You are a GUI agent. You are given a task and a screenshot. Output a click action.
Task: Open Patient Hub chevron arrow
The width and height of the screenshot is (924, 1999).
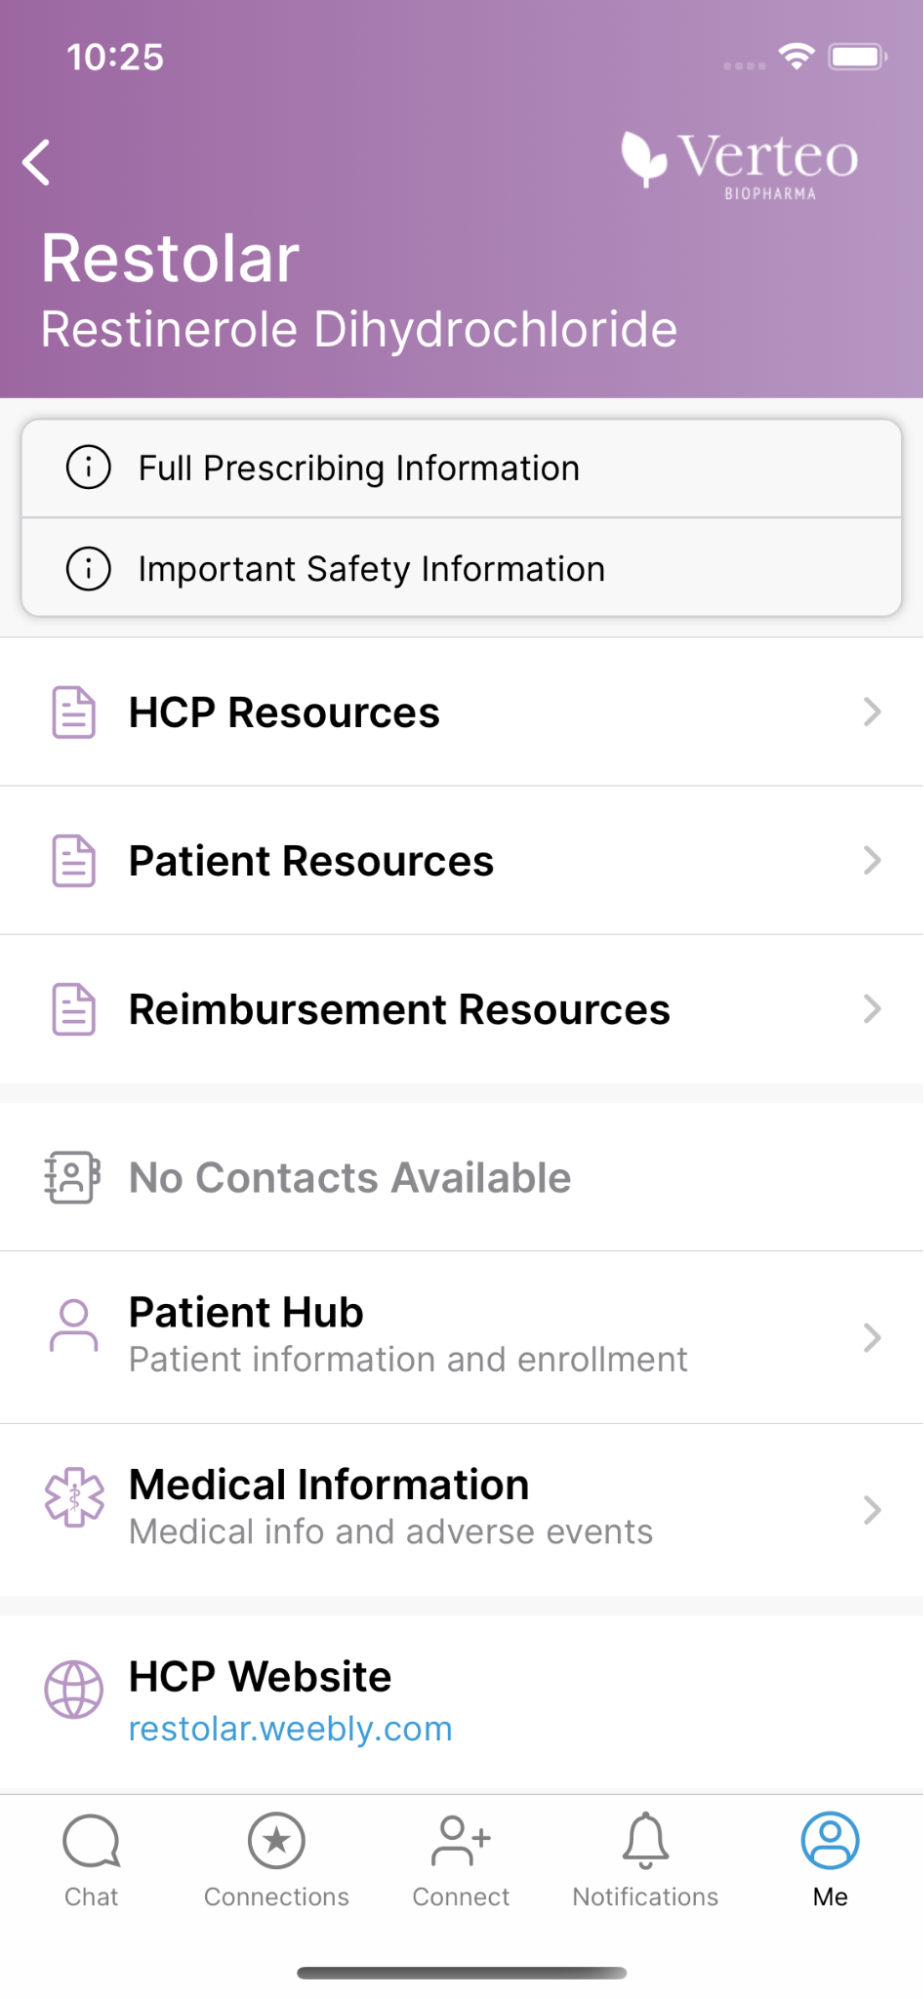872,1337
